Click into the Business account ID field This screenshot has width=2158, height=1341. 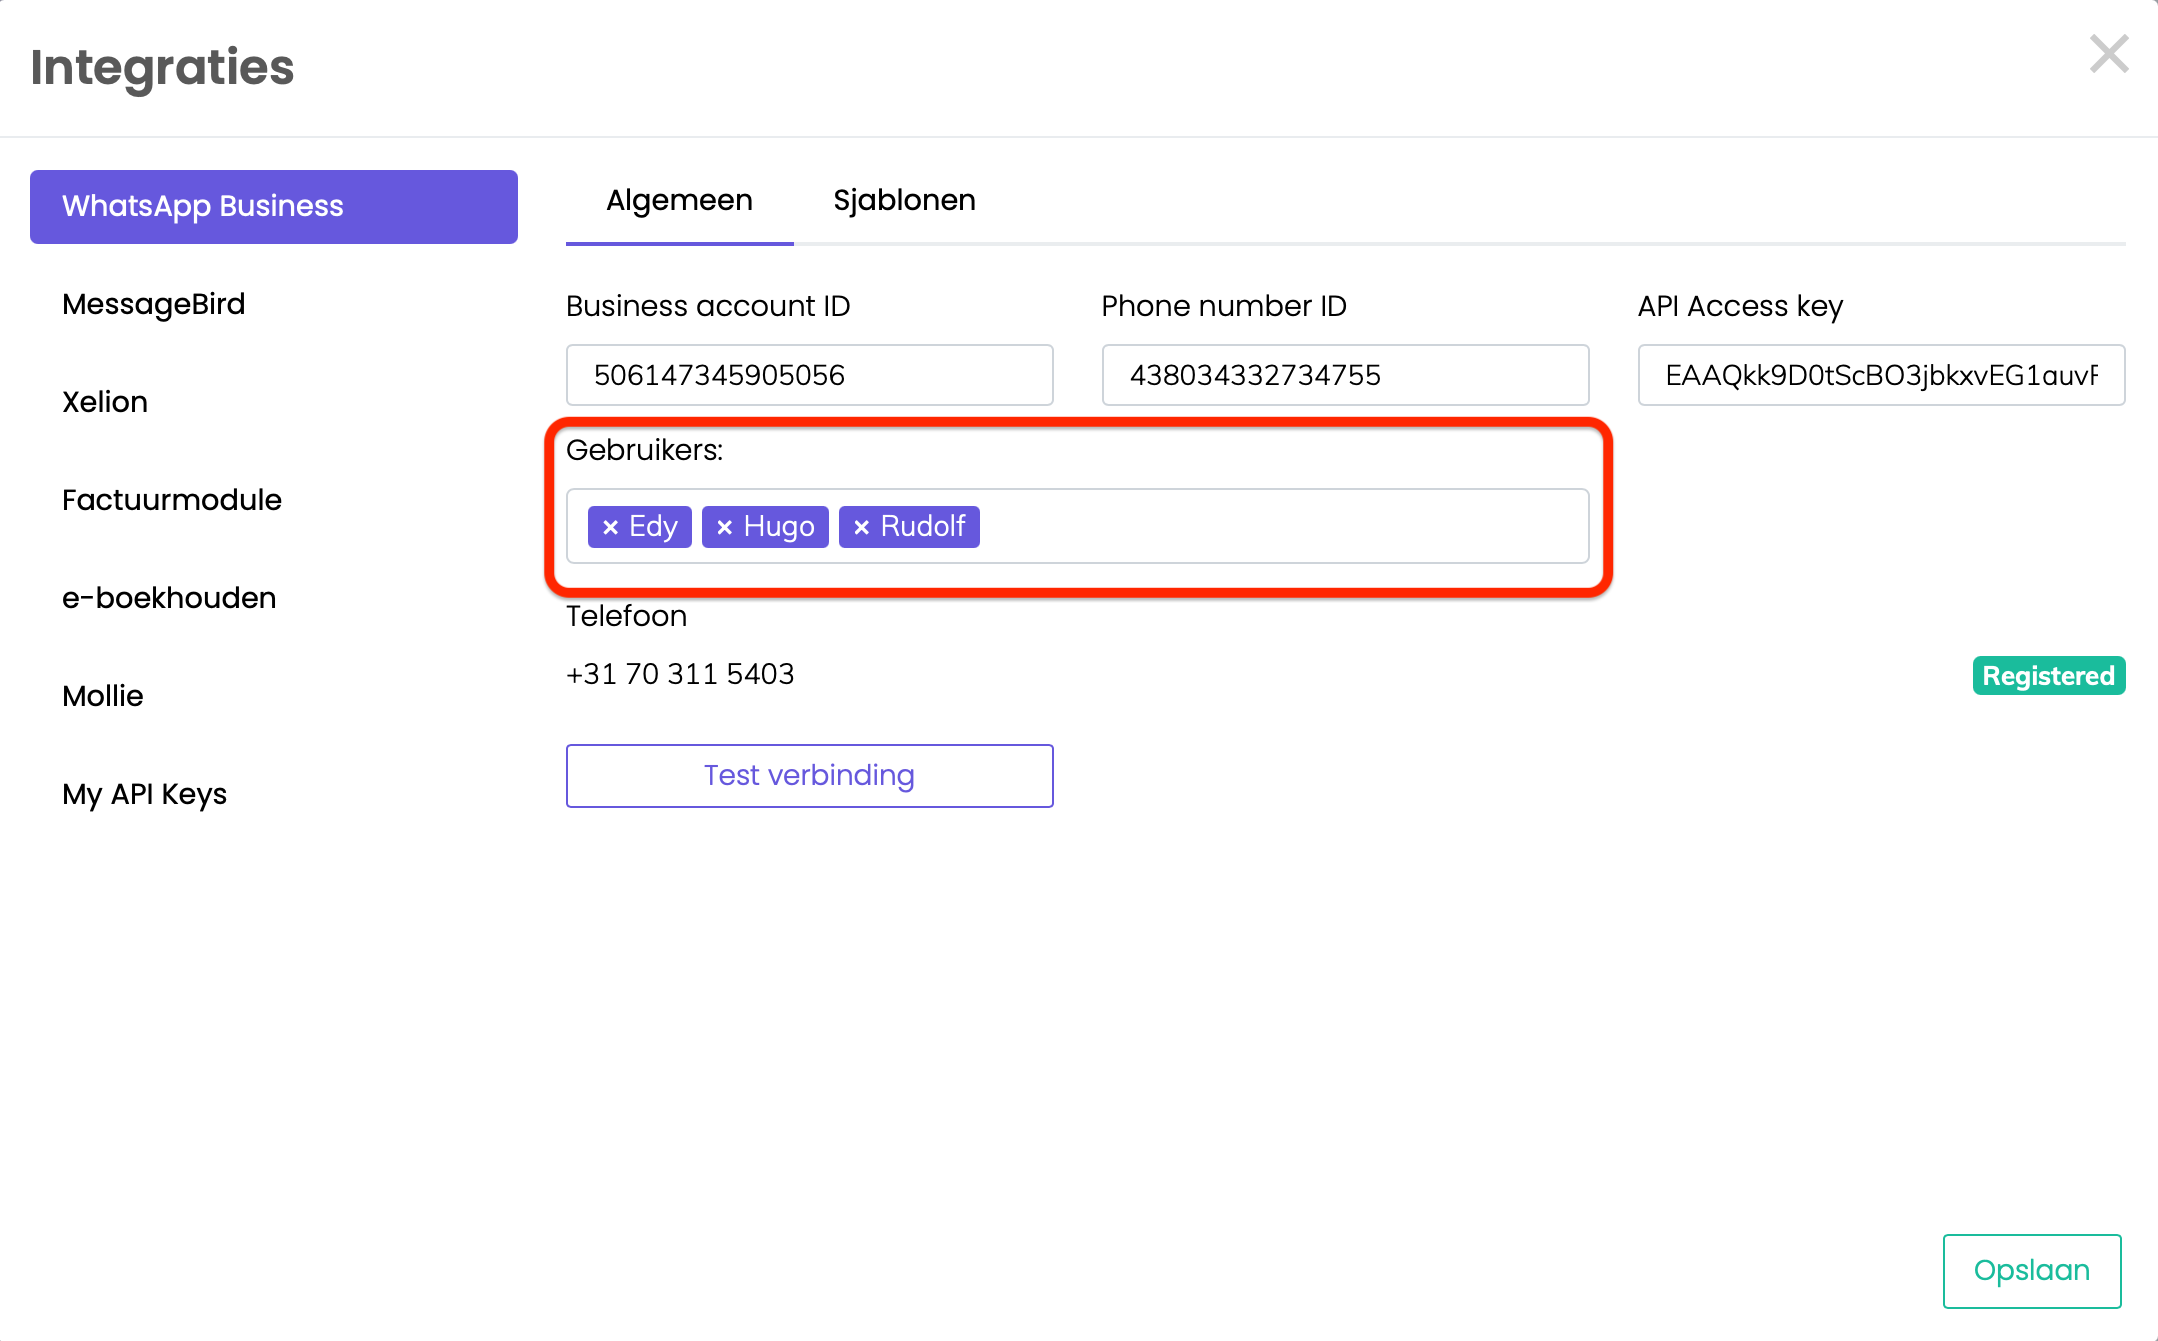point(809,375)
